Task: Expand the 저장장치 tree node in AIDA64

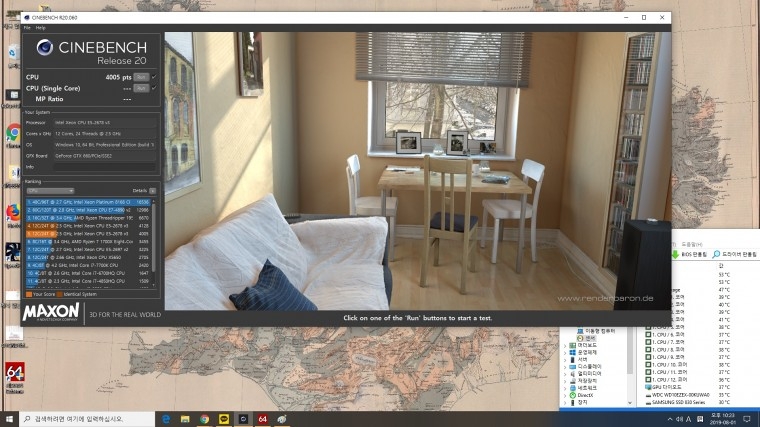Action: pos(565,381)
